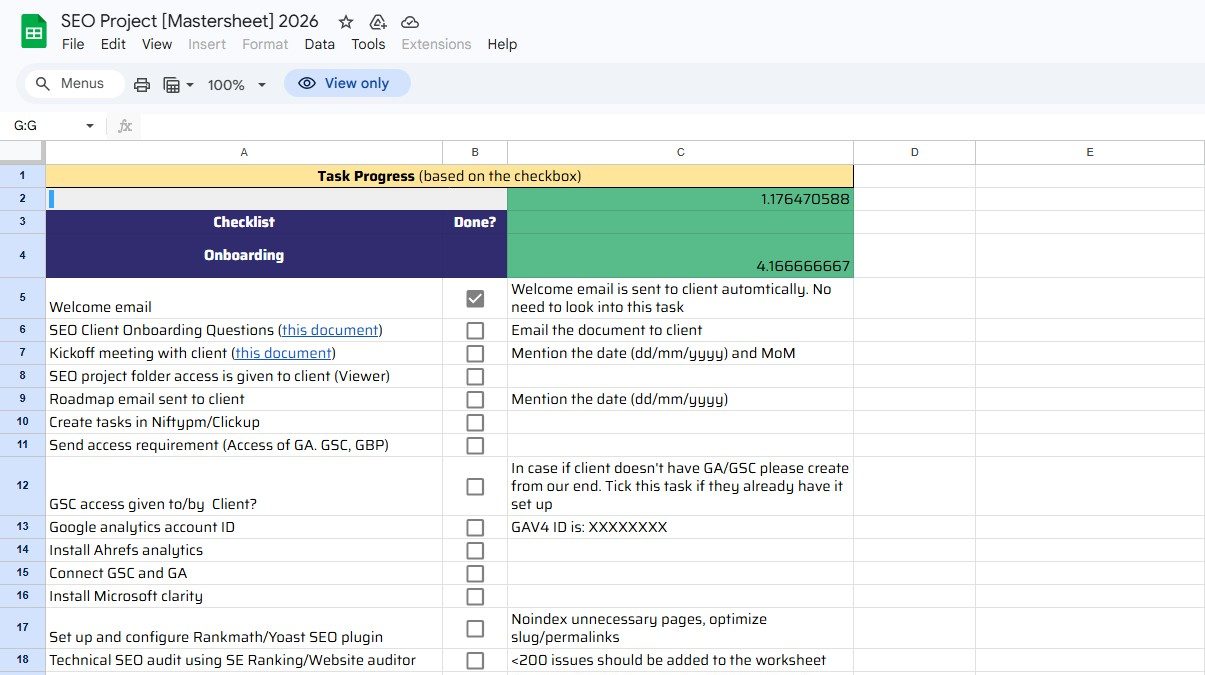Click the View only button
Screen dimensions: 1205x675
point(347,83)
